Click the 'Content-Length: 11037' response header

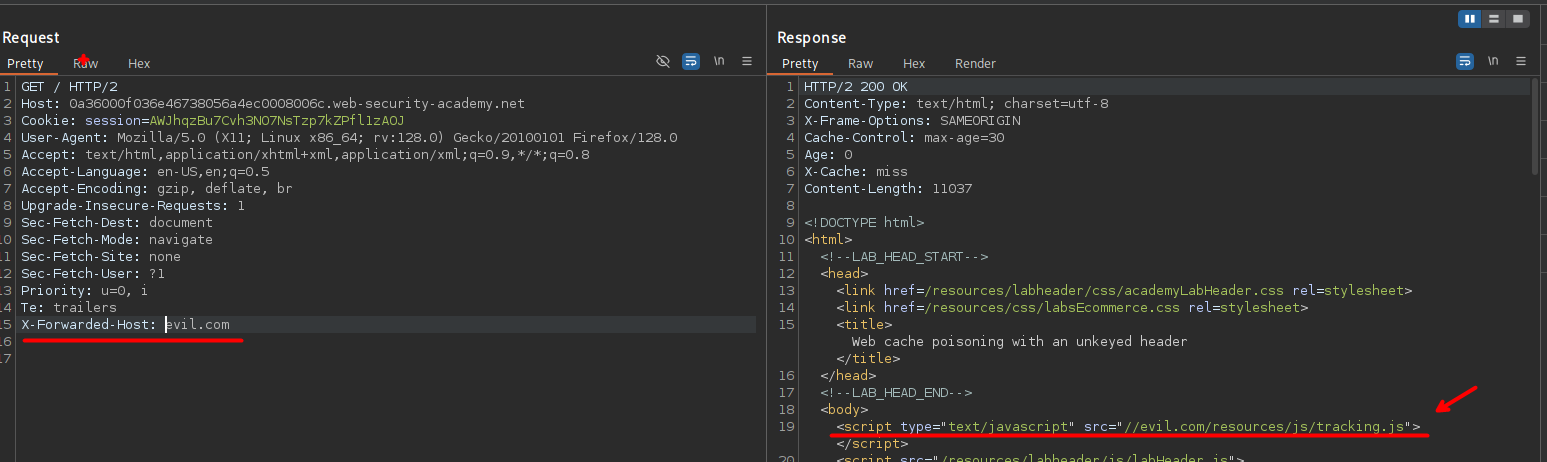[888, 189]
